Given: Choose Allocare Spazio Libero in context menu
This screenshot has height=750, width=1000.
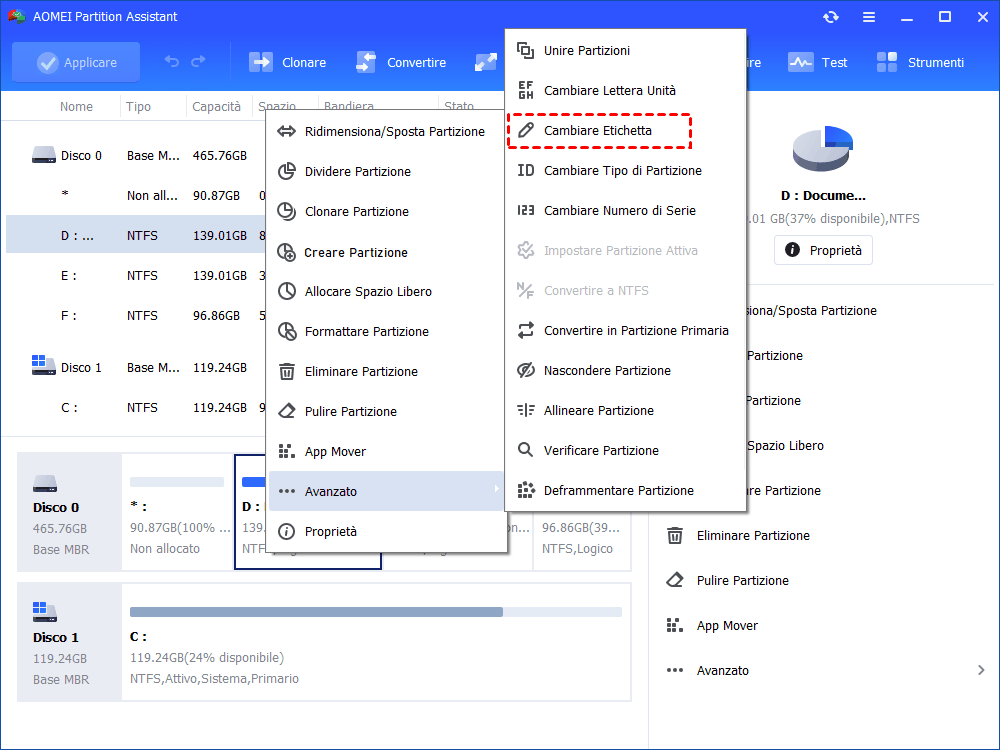Looking at the screenshot, I should click(x=385, y=291).
